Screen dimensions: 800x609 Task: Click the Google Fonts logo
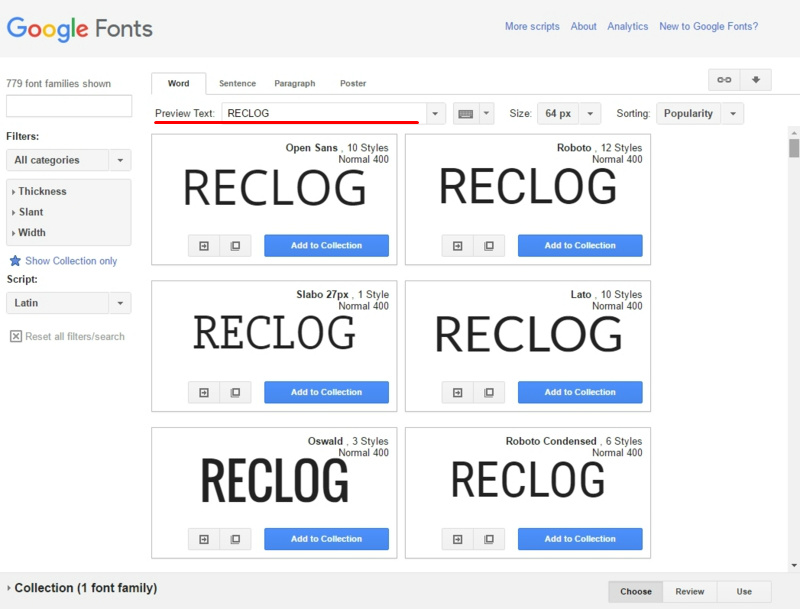coord(80,27)
